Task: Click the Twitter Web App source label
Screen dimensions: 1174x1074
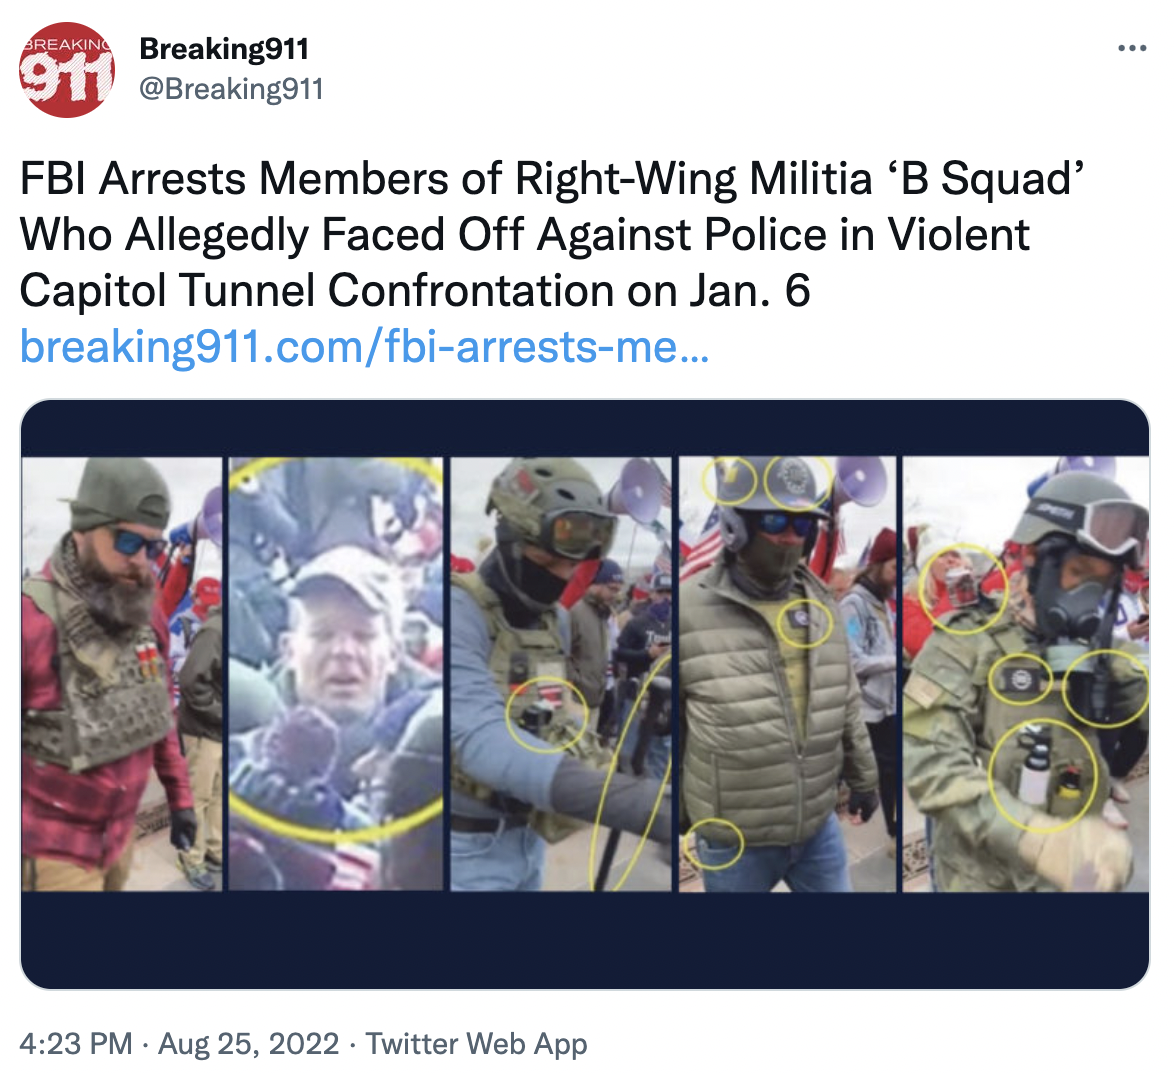Action: (x=476, y=1043)
